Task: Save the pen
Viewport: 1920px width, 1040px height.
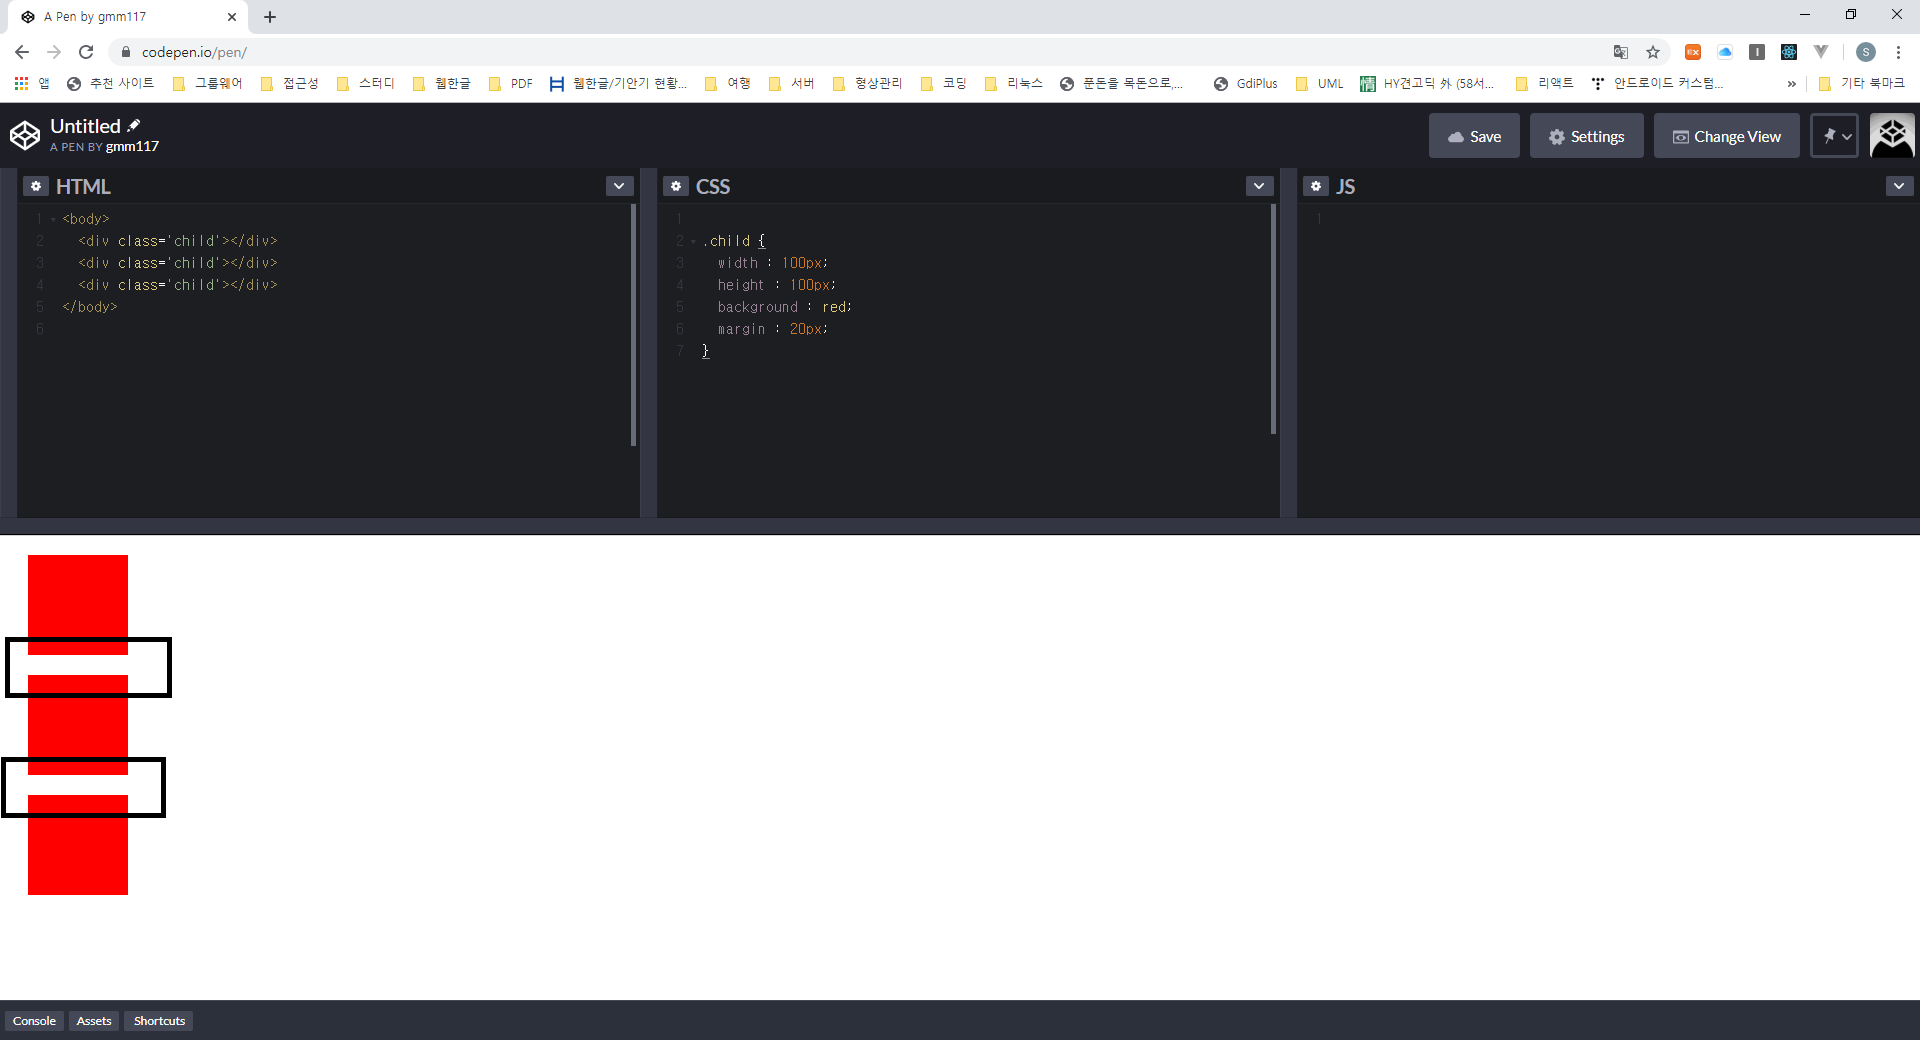Action: click(1474, 136)
